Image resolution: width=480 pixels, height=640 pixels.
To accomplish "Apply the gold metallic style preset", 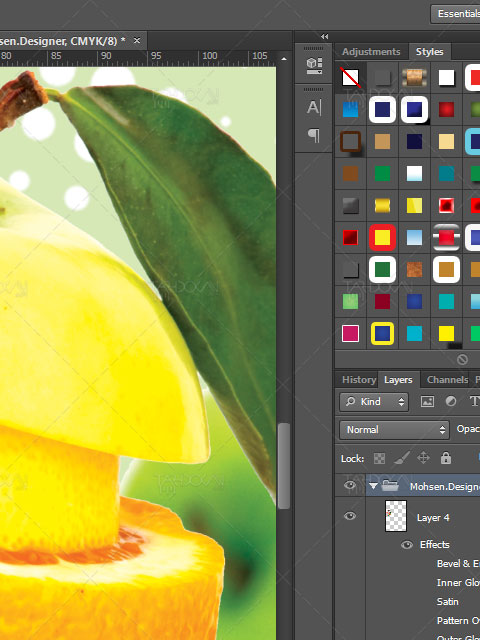I will pos(382,205).
